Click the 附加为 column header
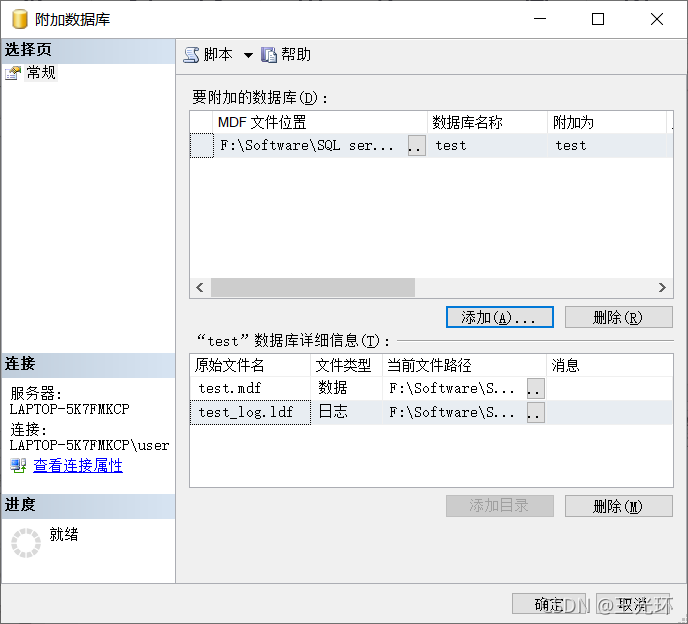This screenshot has height=624, width=688. [x=607, y=122]
